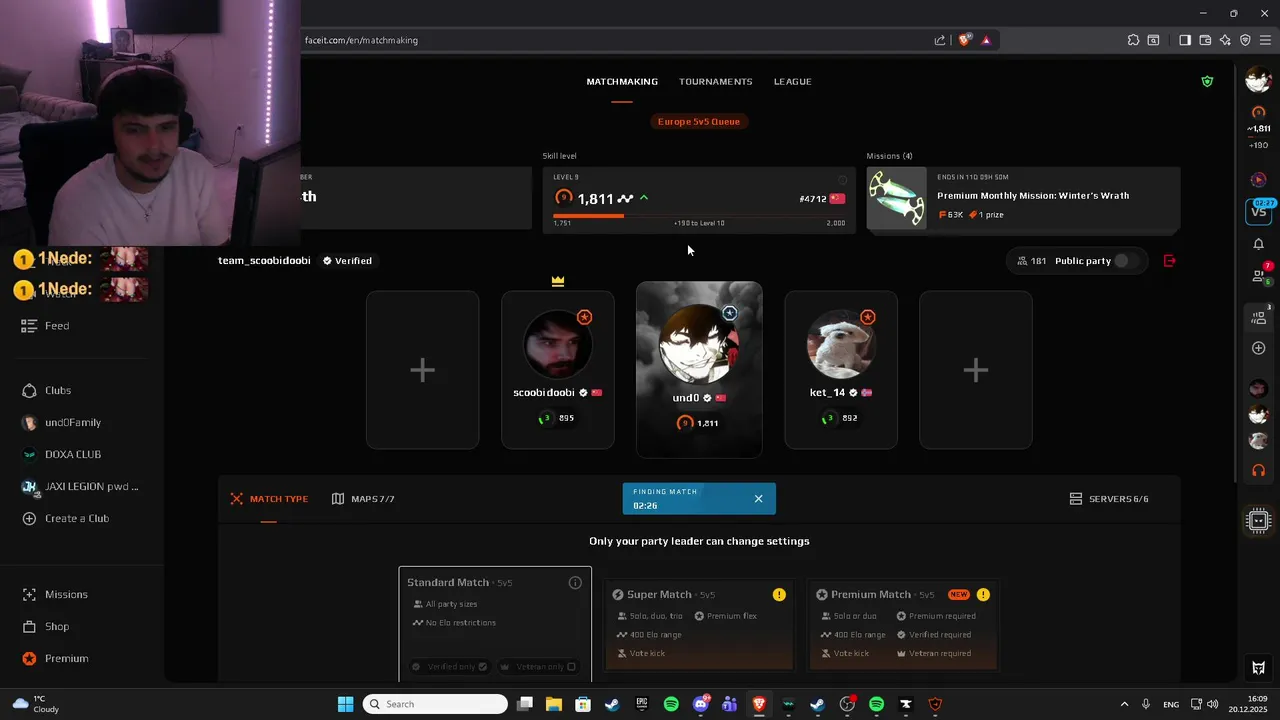Open the SERVERS 6/6 settings
Image resolution: width=1280 pixels, height=720 pixels.
pyautogui.click(x=1109, y=499)
